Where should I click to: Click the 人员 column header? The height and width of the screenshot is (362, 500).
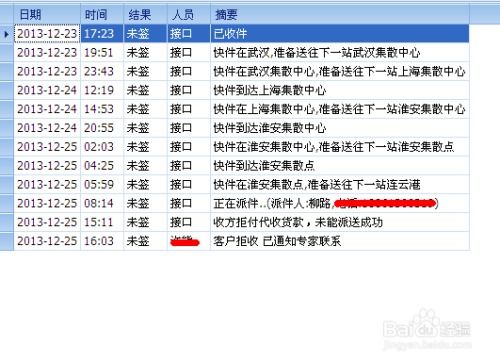pyautogui.click(x=189, y=14)
